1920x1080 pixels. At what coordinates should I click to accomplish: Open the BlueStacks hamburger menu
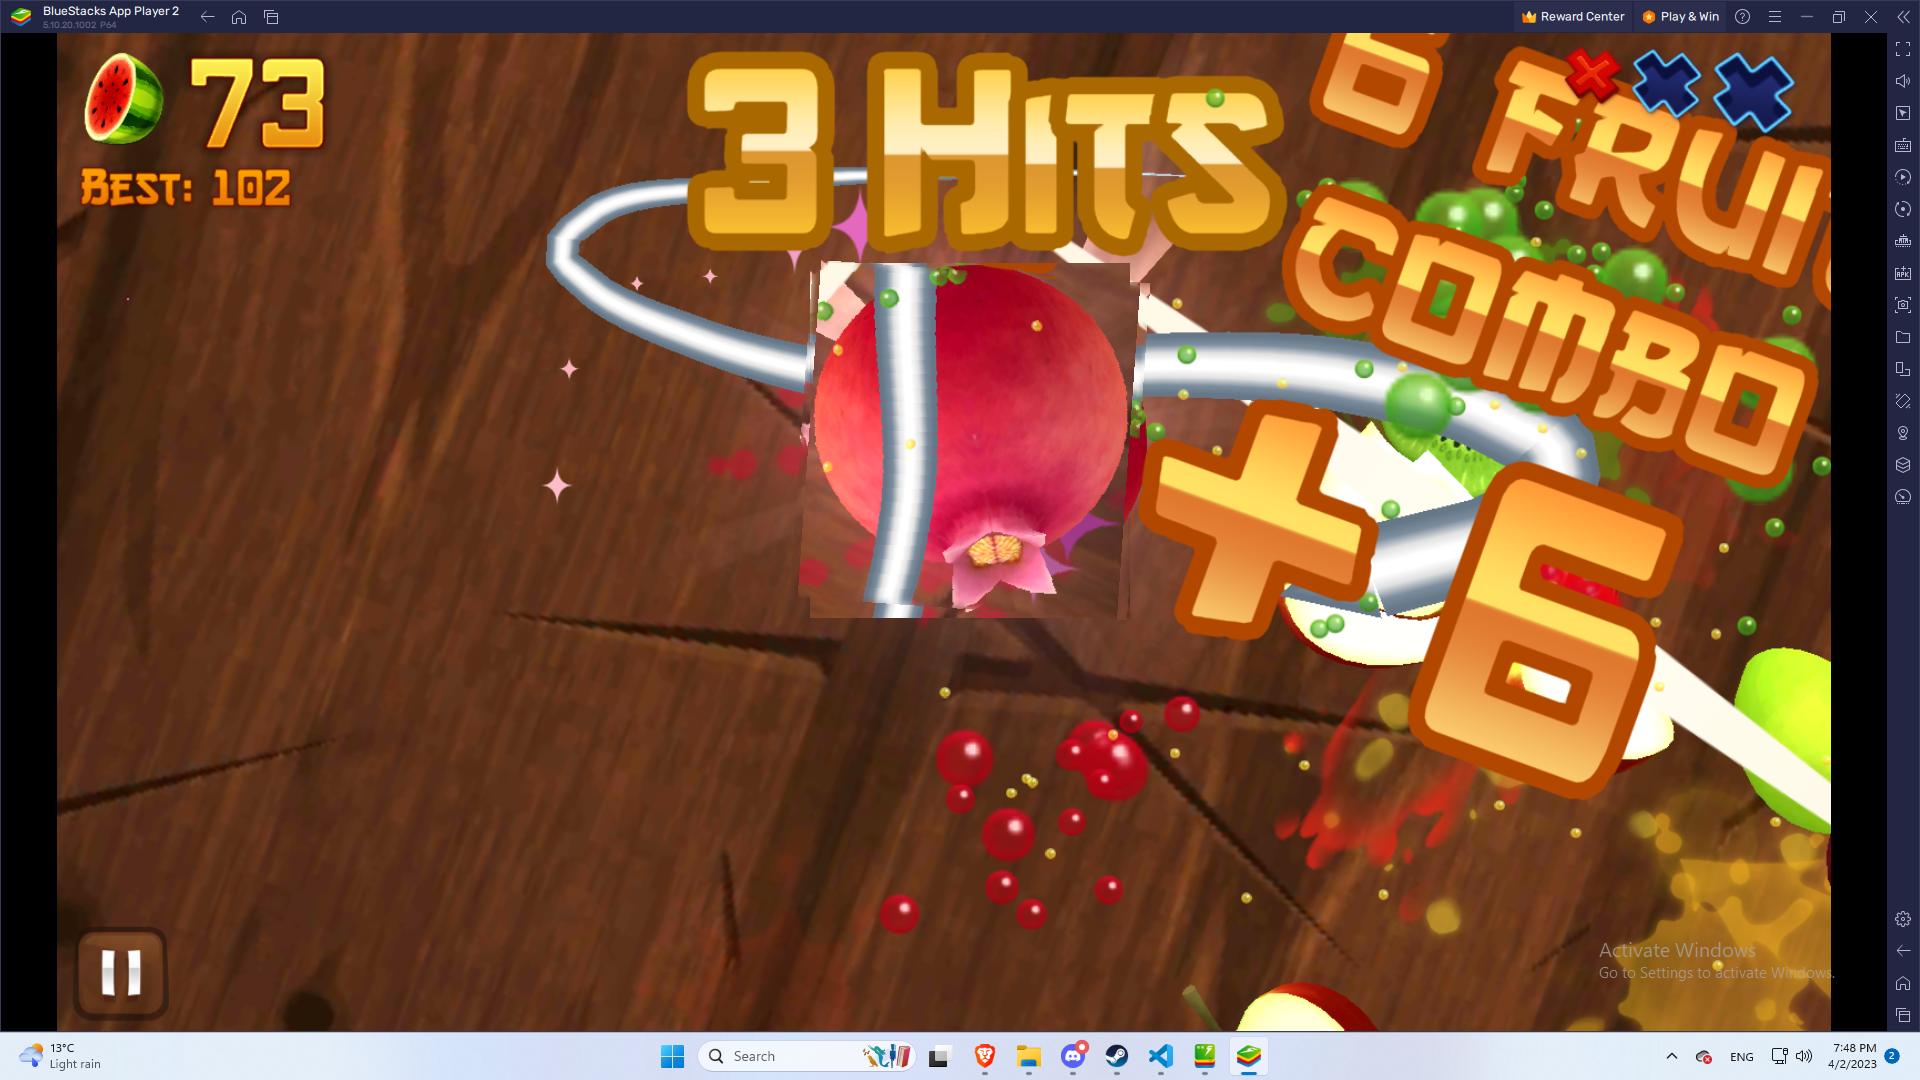click(x=1775, y=16)
